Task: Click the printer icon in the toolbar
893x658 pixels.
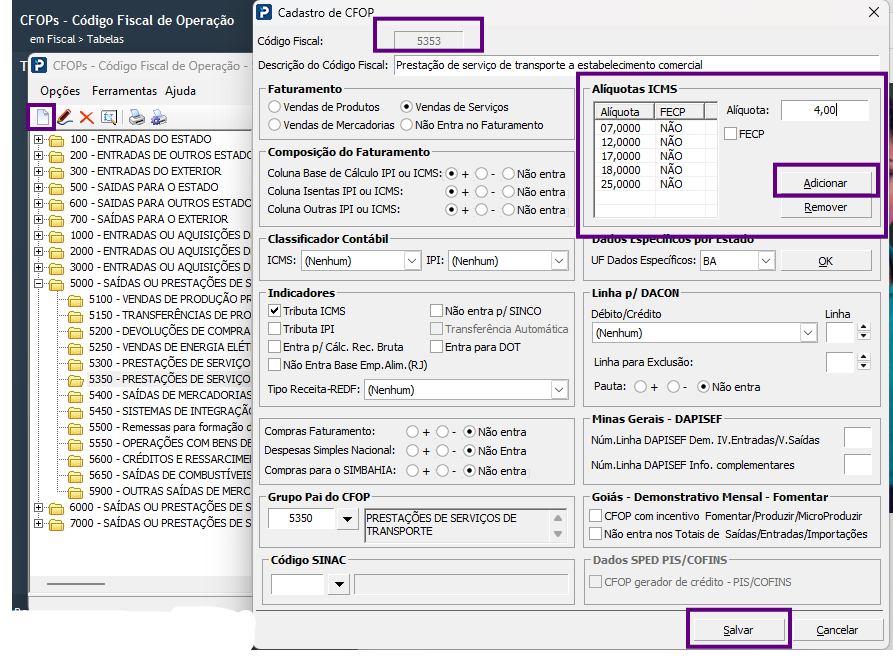Action: pyautogui.click(x=136, y=117)
